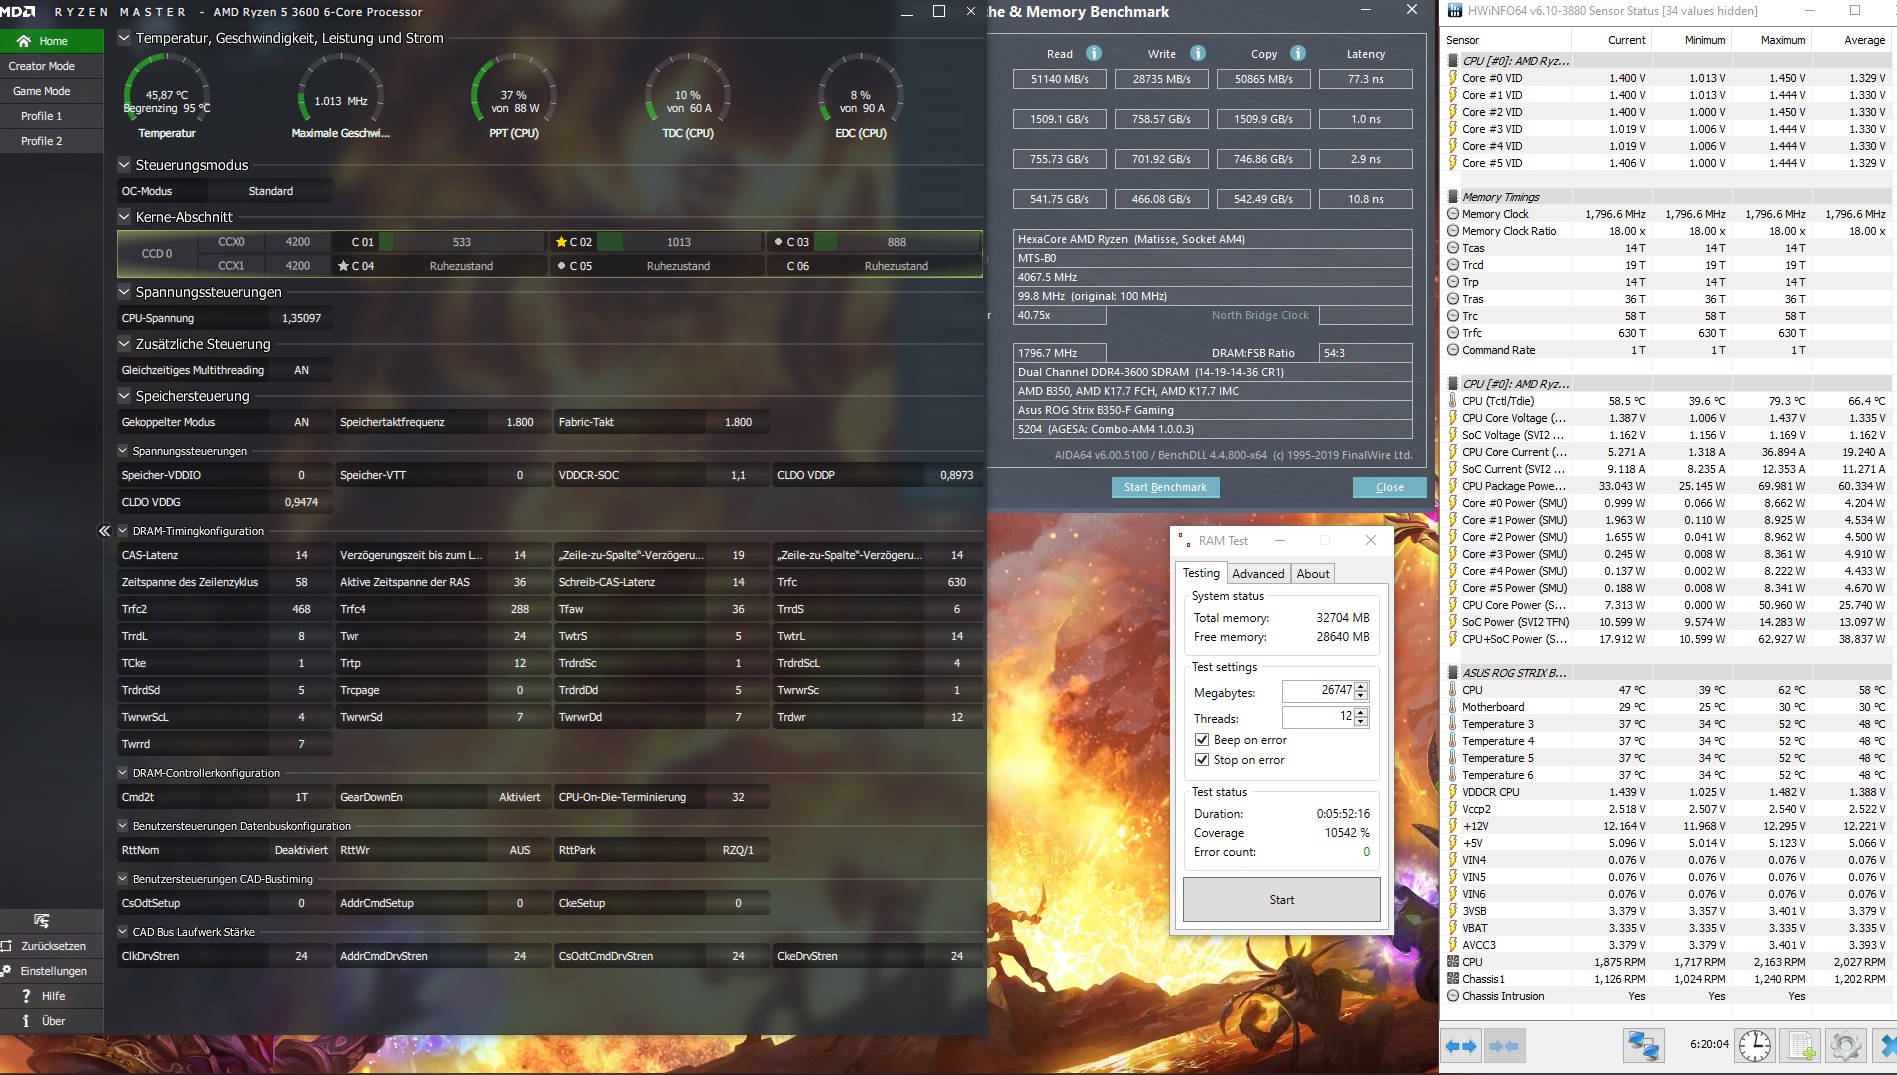Screen dimensions: 1897x1075
Task: Click the Gleichzeitiges Multithreading AN value
Action: 301,370
